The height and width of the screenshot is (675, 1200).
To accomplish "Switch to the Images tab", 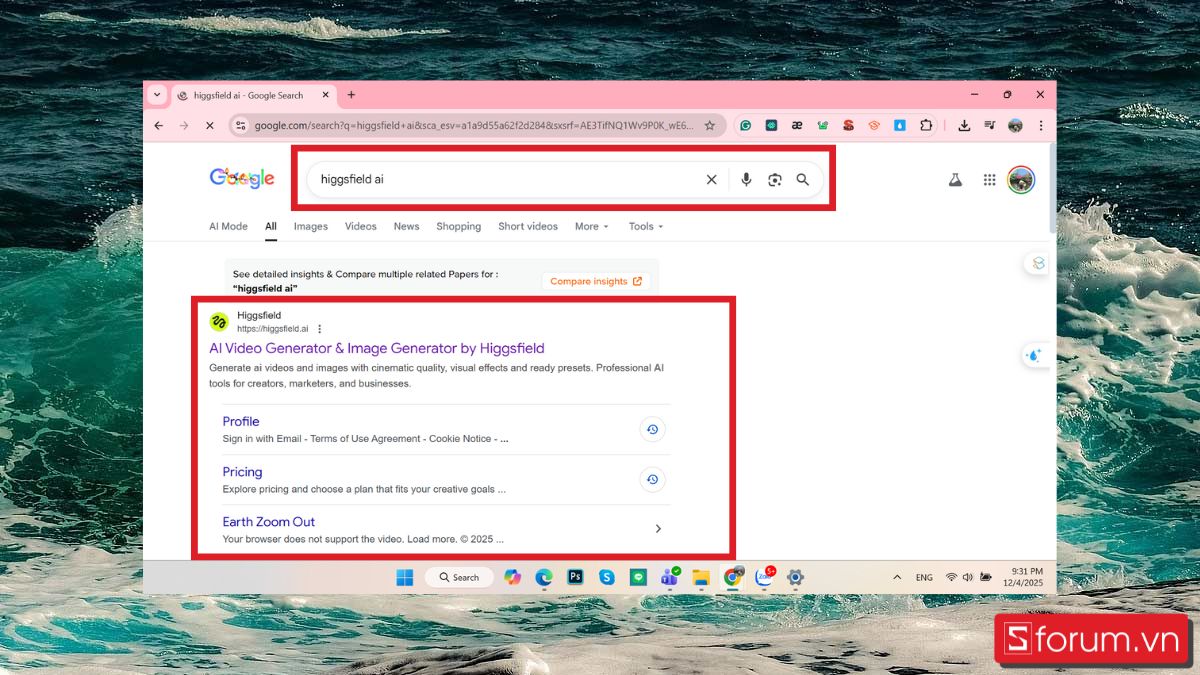I will pyautogui.click(x=310, y=227).
